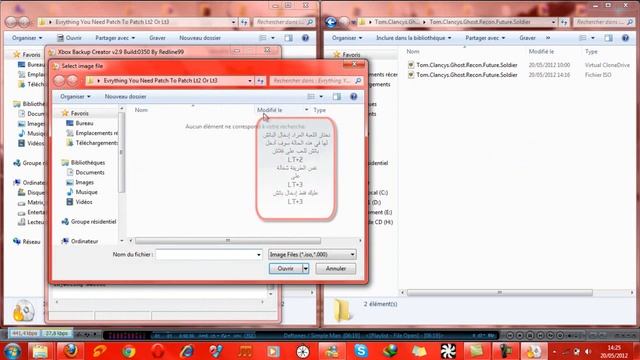Viewport: 640px width, 360px height.
Task: Toggle preview pane in Ghost Recon explorer window
Action: point(609,38)
